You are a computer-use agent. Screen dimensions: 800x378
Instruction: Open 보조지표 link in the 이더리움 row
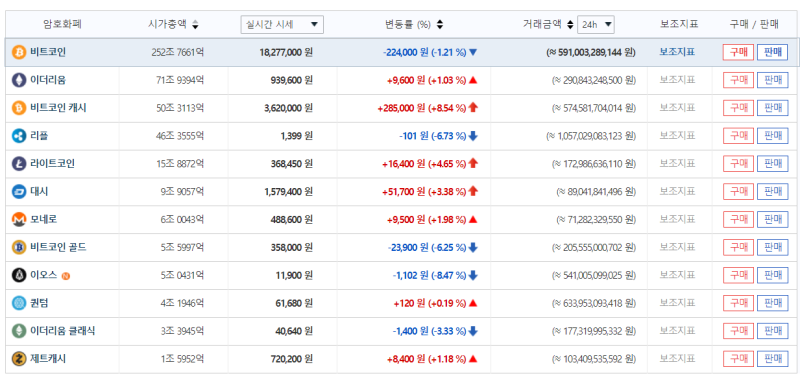pos(677,80)
